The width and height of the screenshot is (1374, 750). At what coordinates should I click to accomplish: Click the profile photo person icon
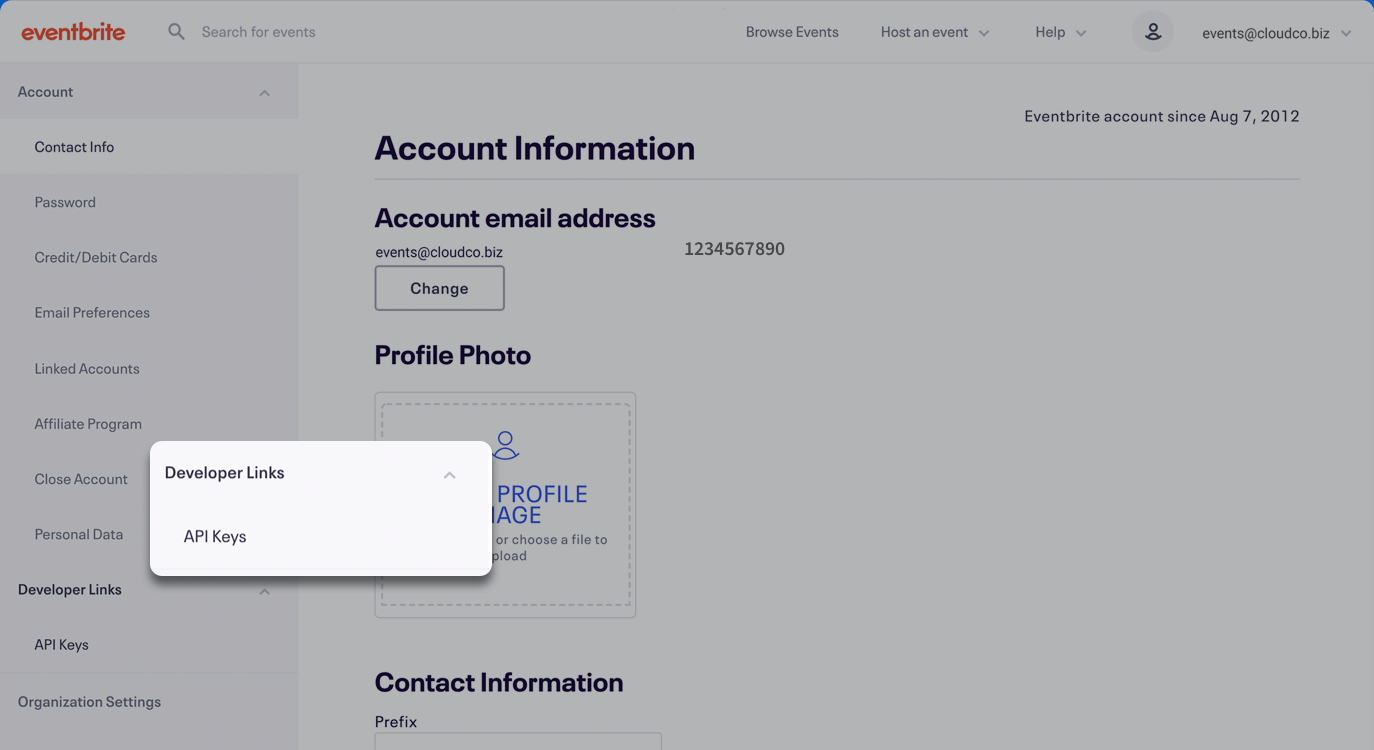click(506, 445)
